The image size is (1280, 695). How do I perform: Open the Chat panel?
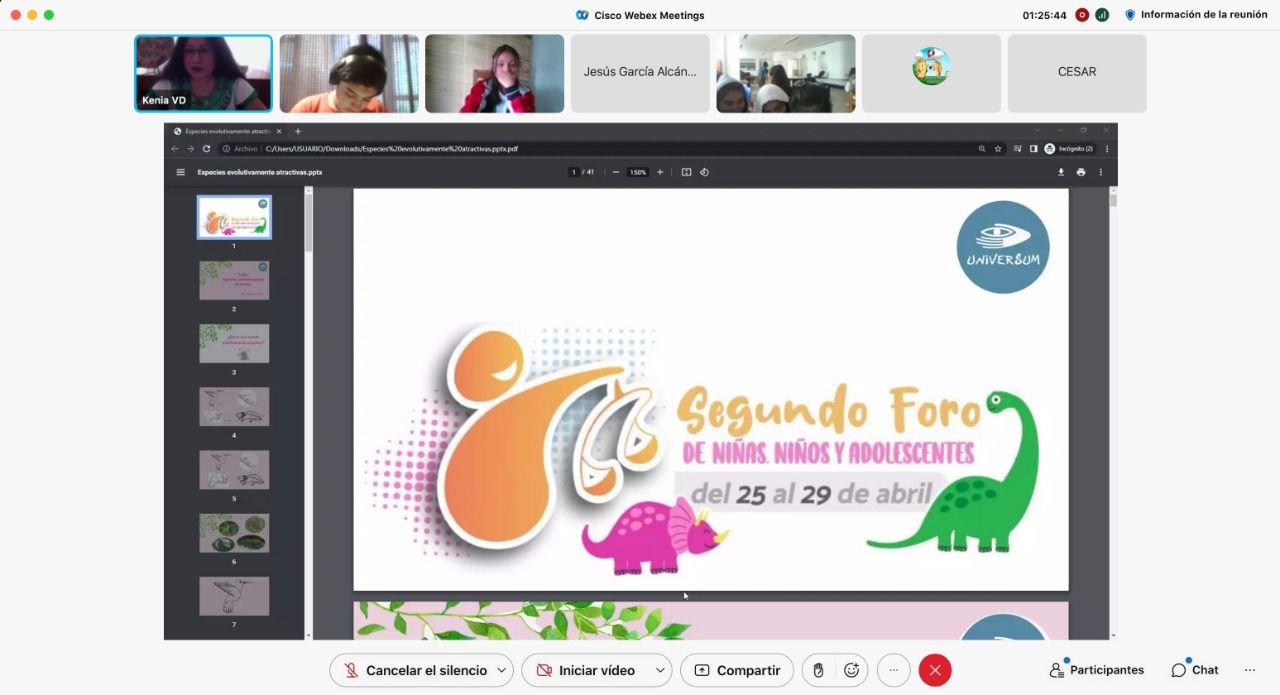tap(1195, 670)
